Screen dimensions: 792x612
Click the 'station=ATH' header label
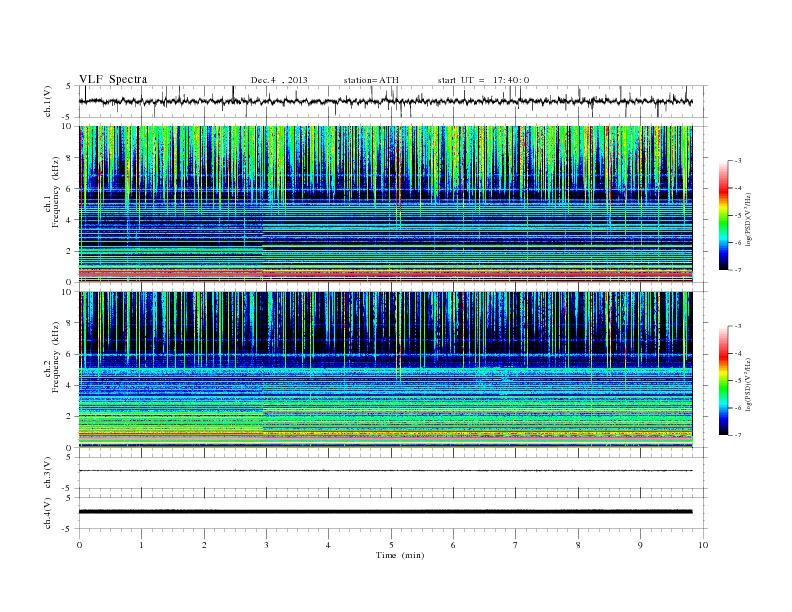click(x=371, y=80)
